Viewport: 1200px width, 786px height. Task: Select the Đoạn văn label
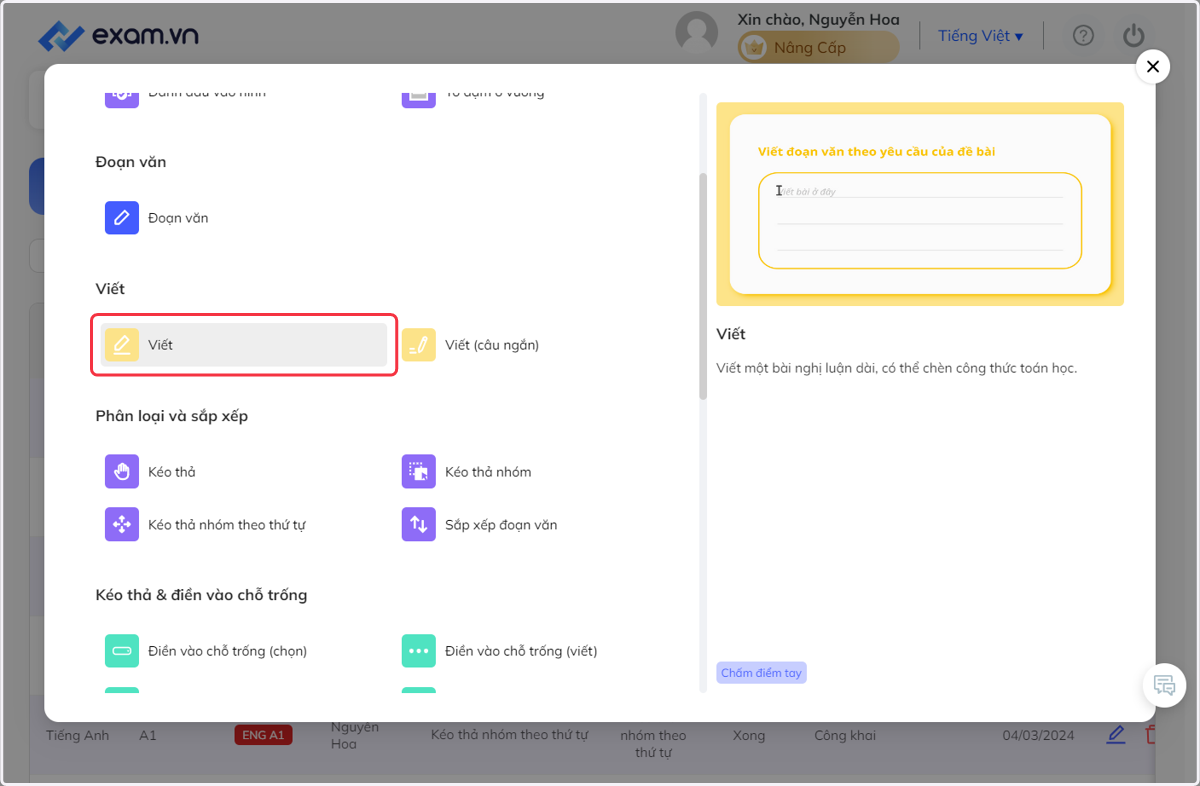[178, 218]
